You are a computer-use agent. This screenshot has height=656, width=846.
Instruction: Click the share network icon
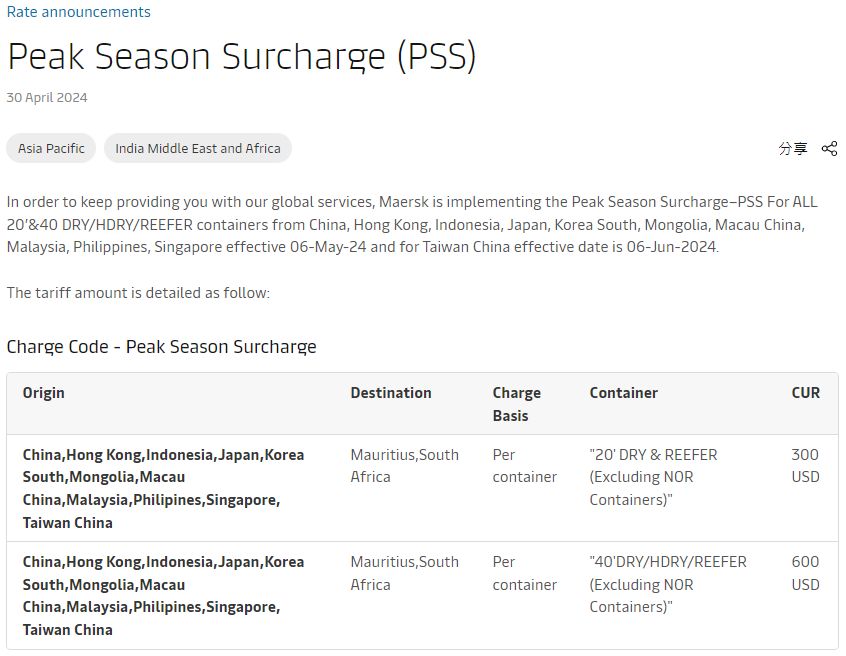tap(829, 148)
